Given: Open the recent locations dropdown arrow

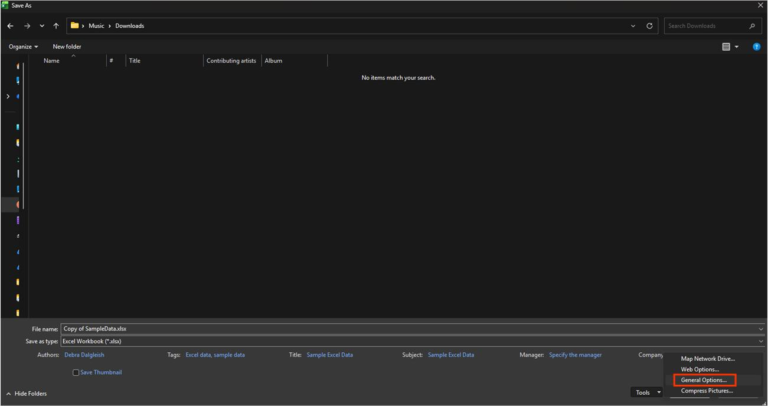Looking at the screenshot, I should pos(42,26).
